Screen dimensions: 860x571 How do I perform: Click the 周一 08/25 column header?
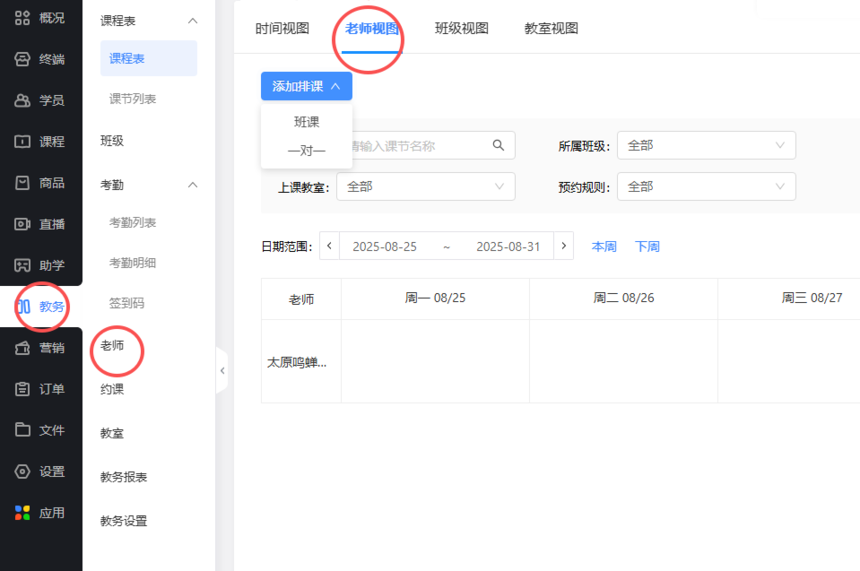435,298
